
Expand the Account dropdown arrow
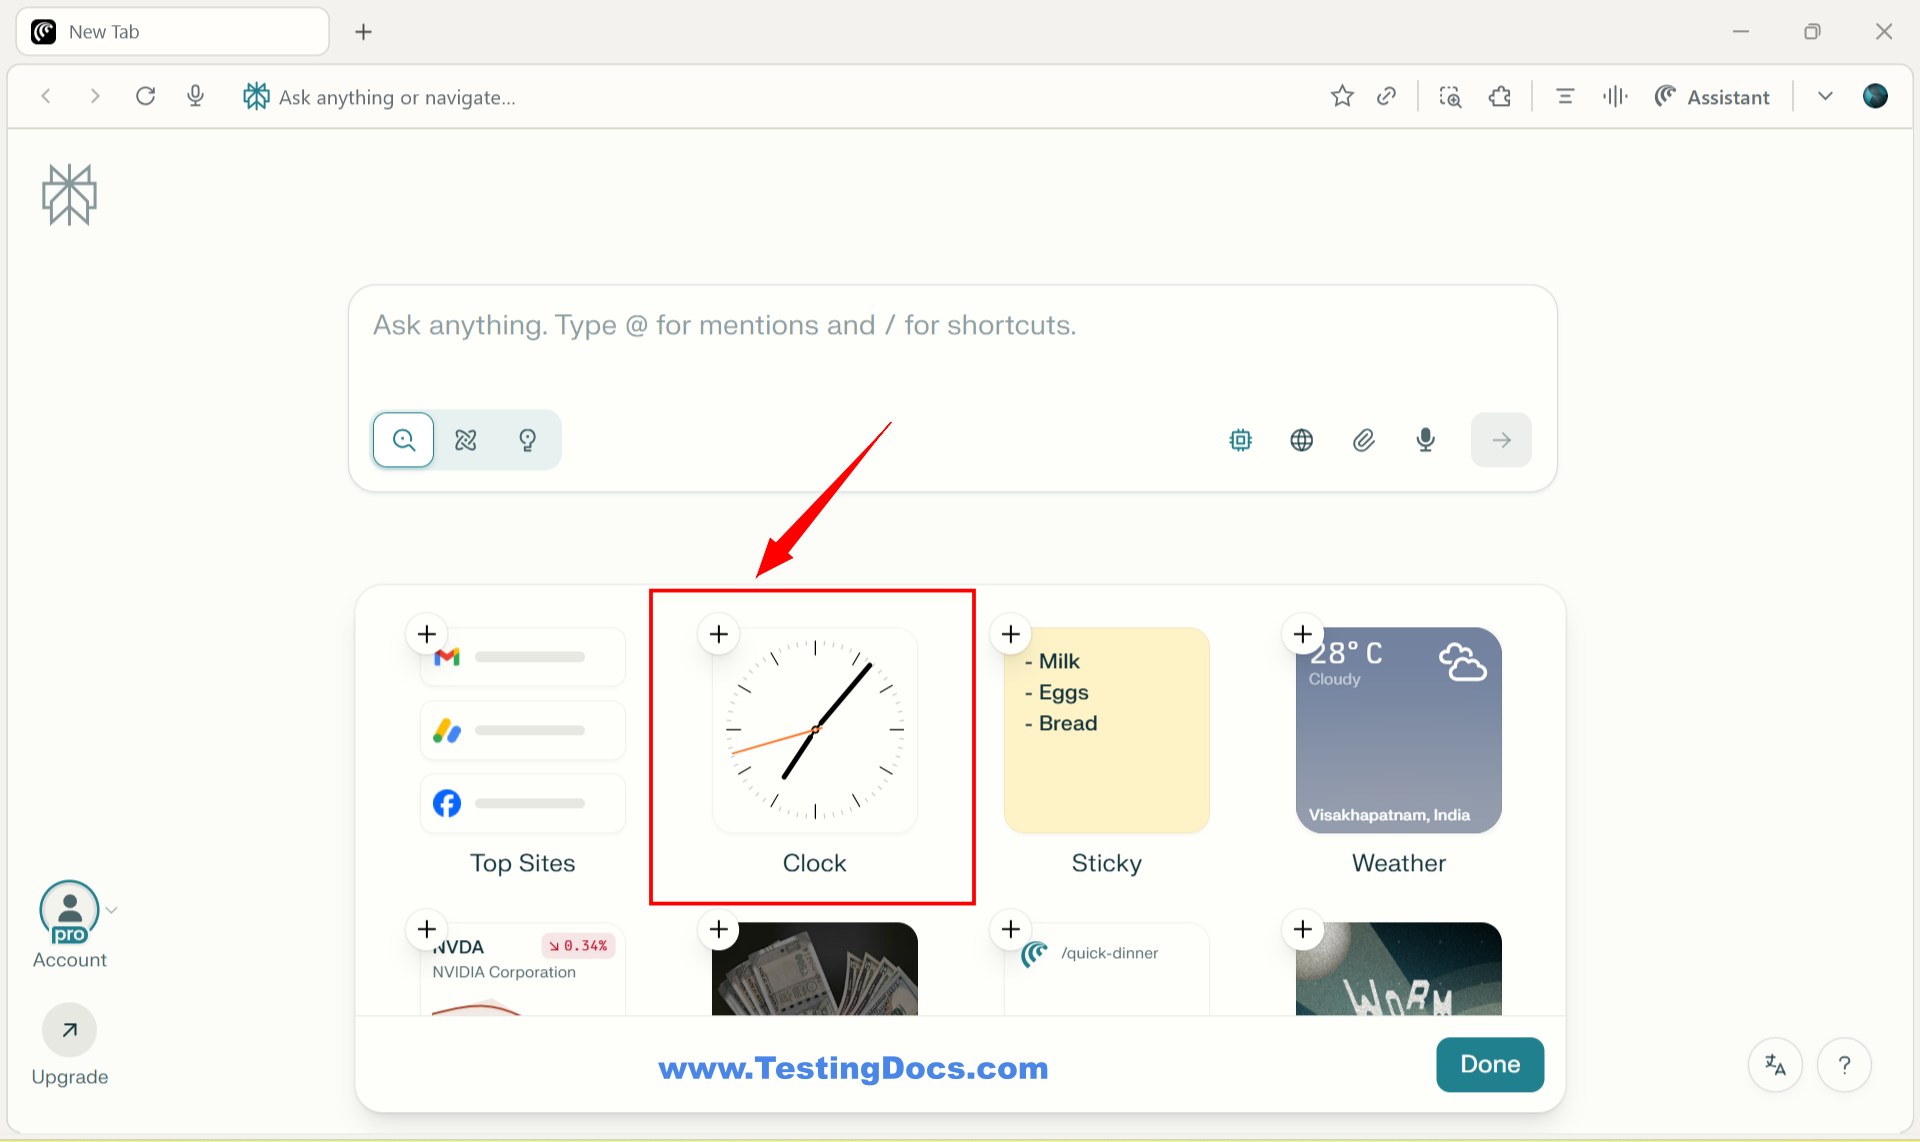(112, 910)
